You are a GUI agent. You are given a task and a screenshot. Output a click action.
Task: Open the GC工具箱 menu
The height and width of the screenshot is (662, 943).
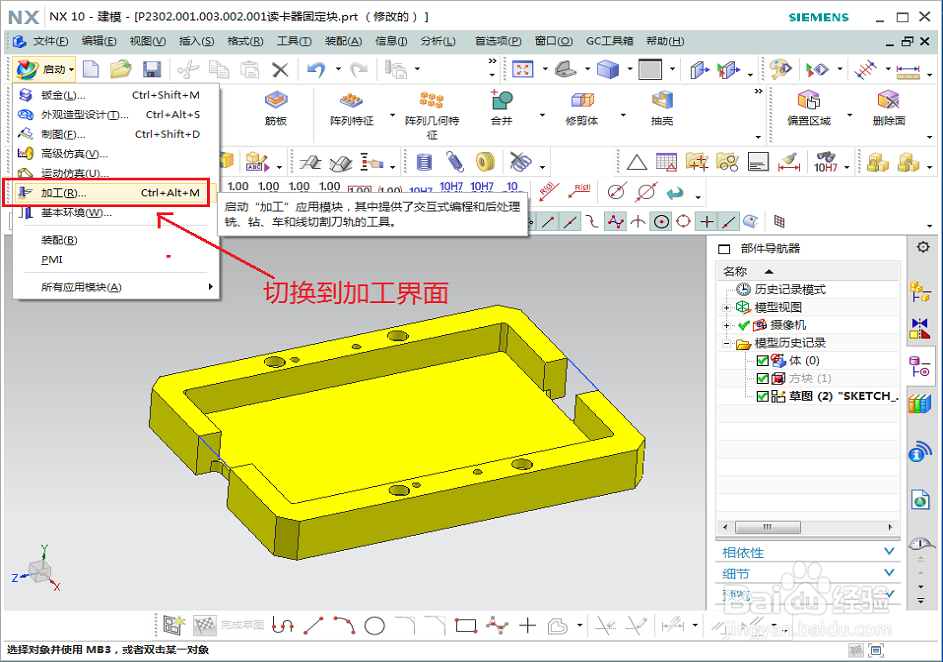click(x=610, y=41)
